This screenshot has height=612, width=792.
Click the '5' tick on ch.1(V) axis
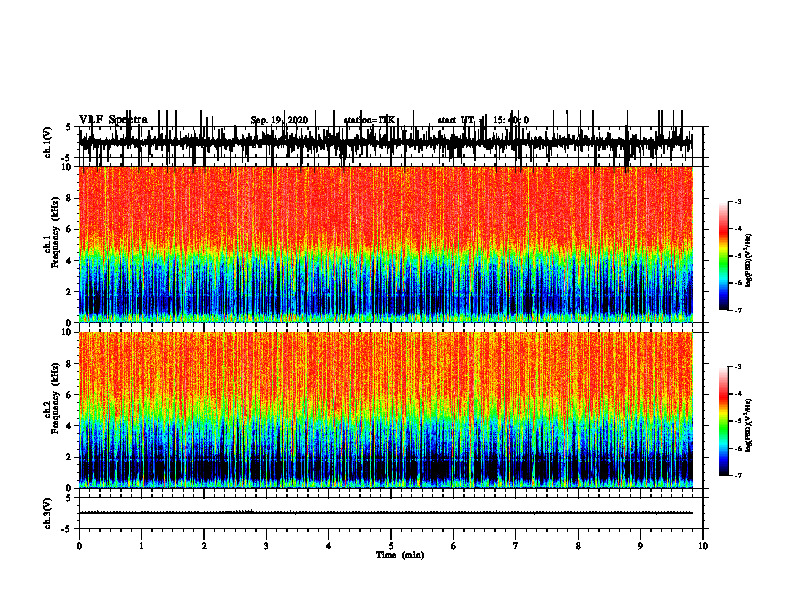(68, 127)
